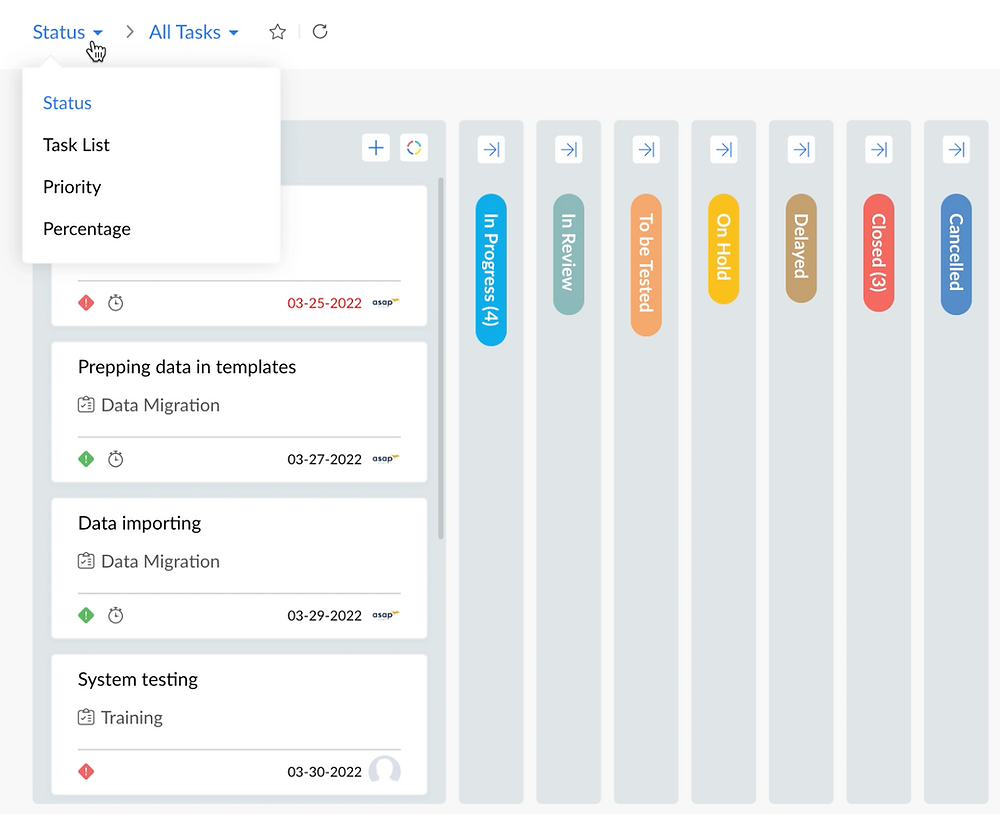Image resolution: width=1000 pixels, height=814 pixels.
Task: Expand the In Progress column arrow
Action: pyautogui.click(x=491, y=149)
